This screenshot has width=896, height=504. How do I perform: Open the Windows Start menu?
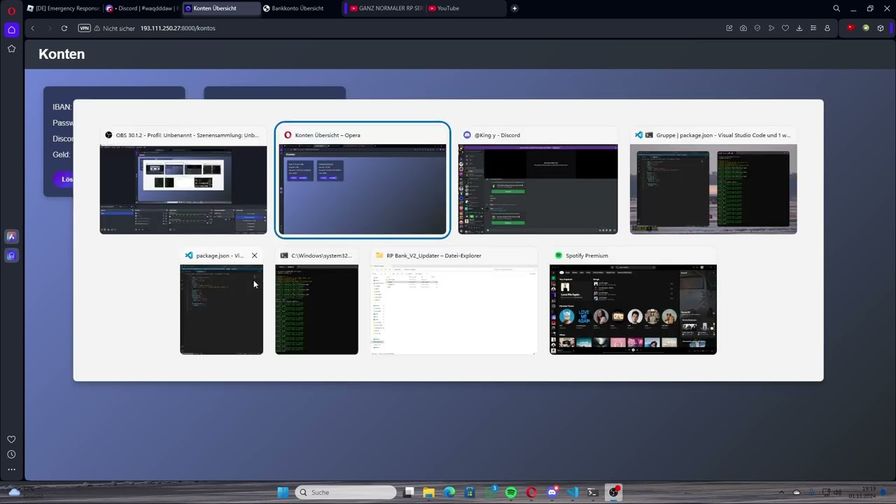[x=283, y=492]
